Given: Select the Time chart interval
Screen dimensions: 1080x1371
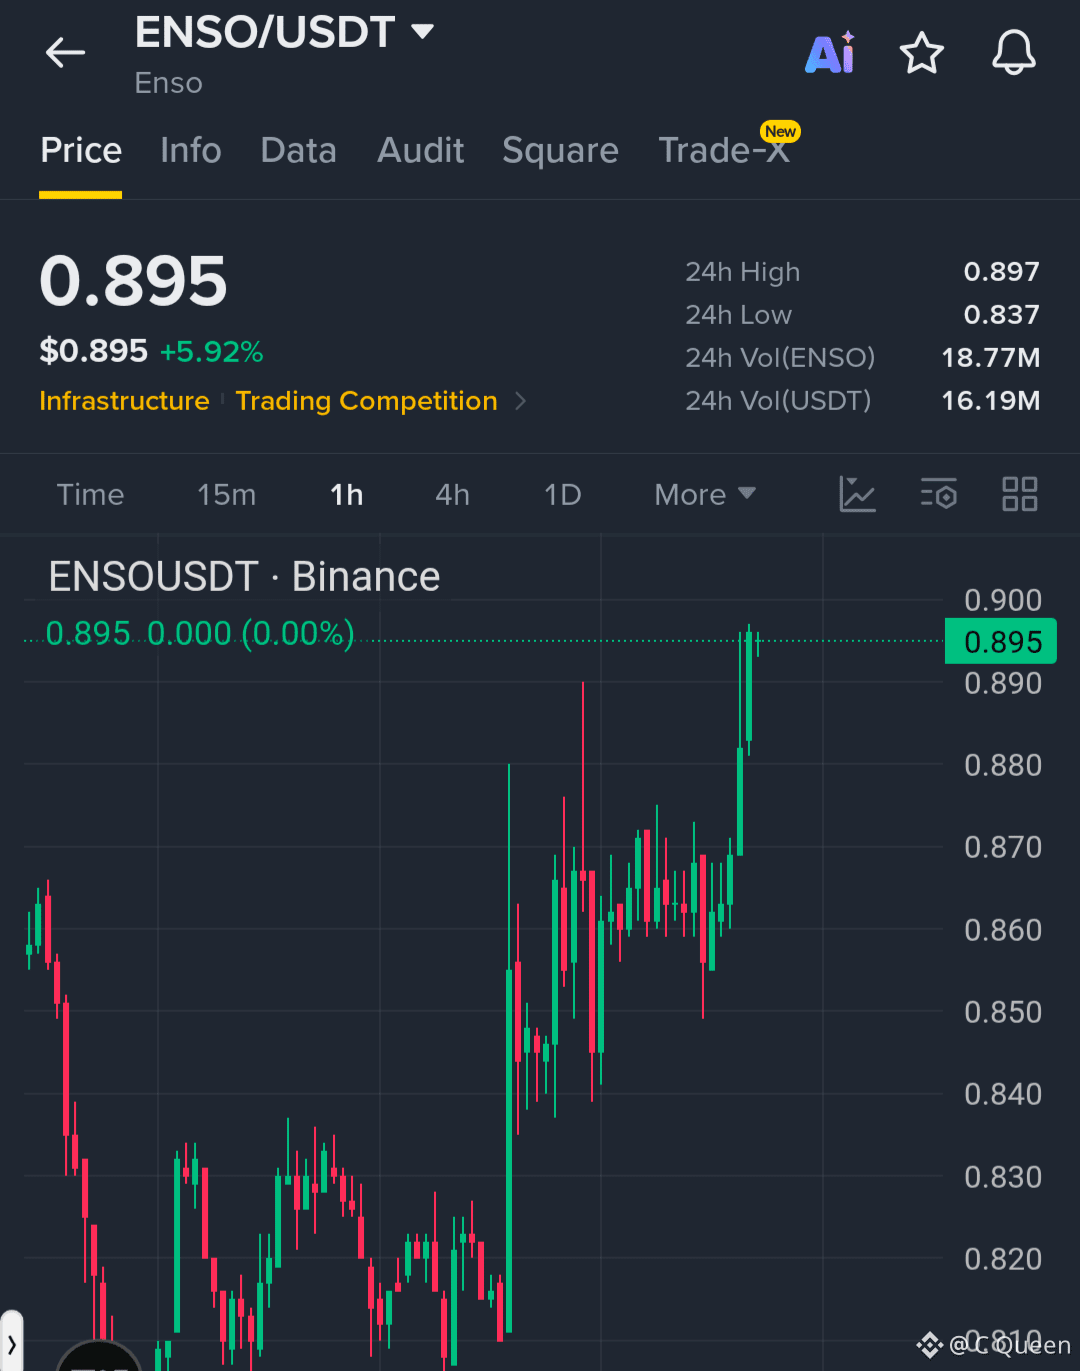Looking at the screenshot, I should pyautogui.click(x=90, y=494).
